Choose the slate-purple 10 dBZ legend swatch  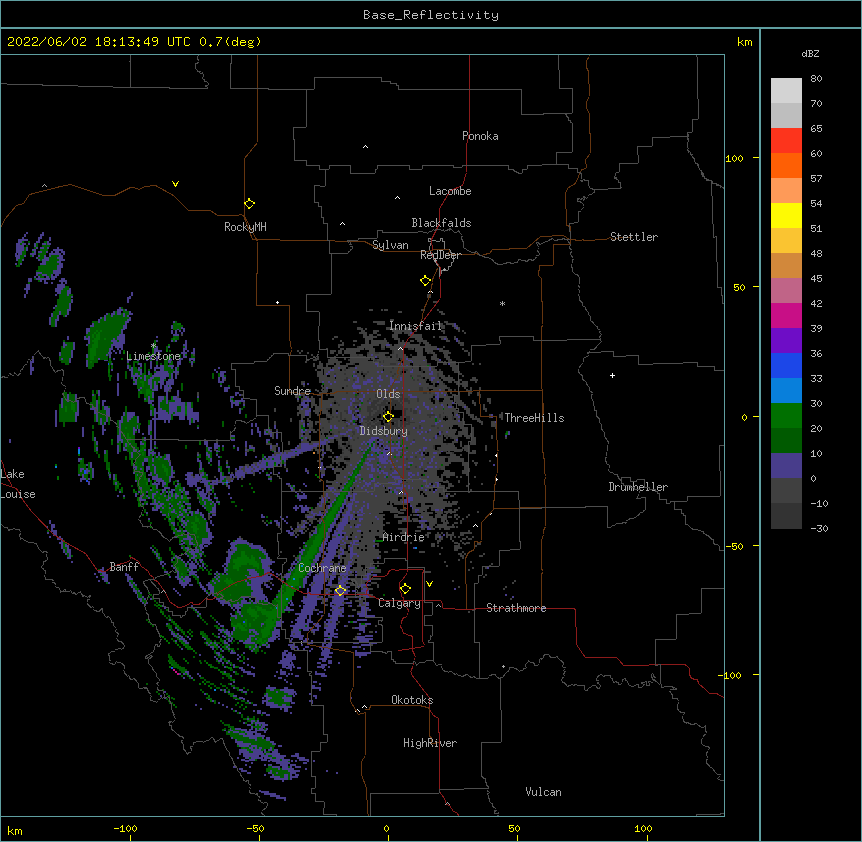pos(786,466)
